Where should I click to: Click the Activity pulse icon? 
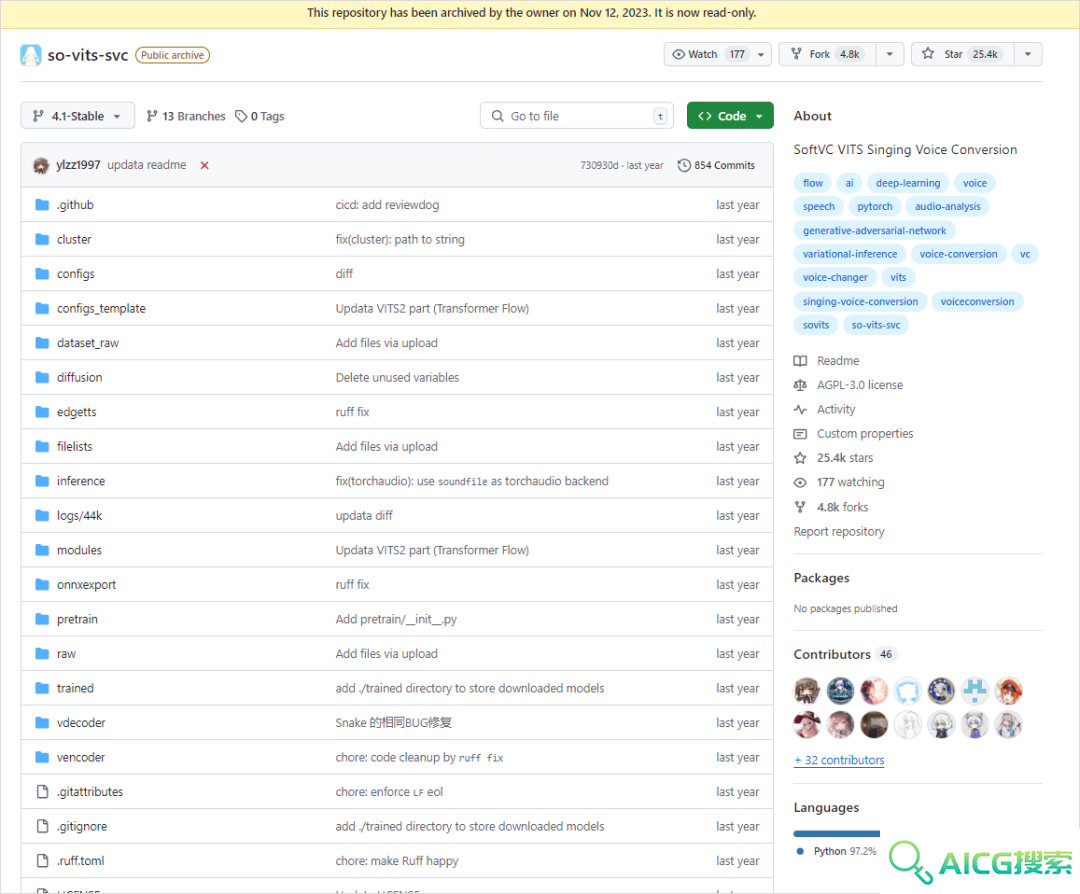[x=800, y=409]
